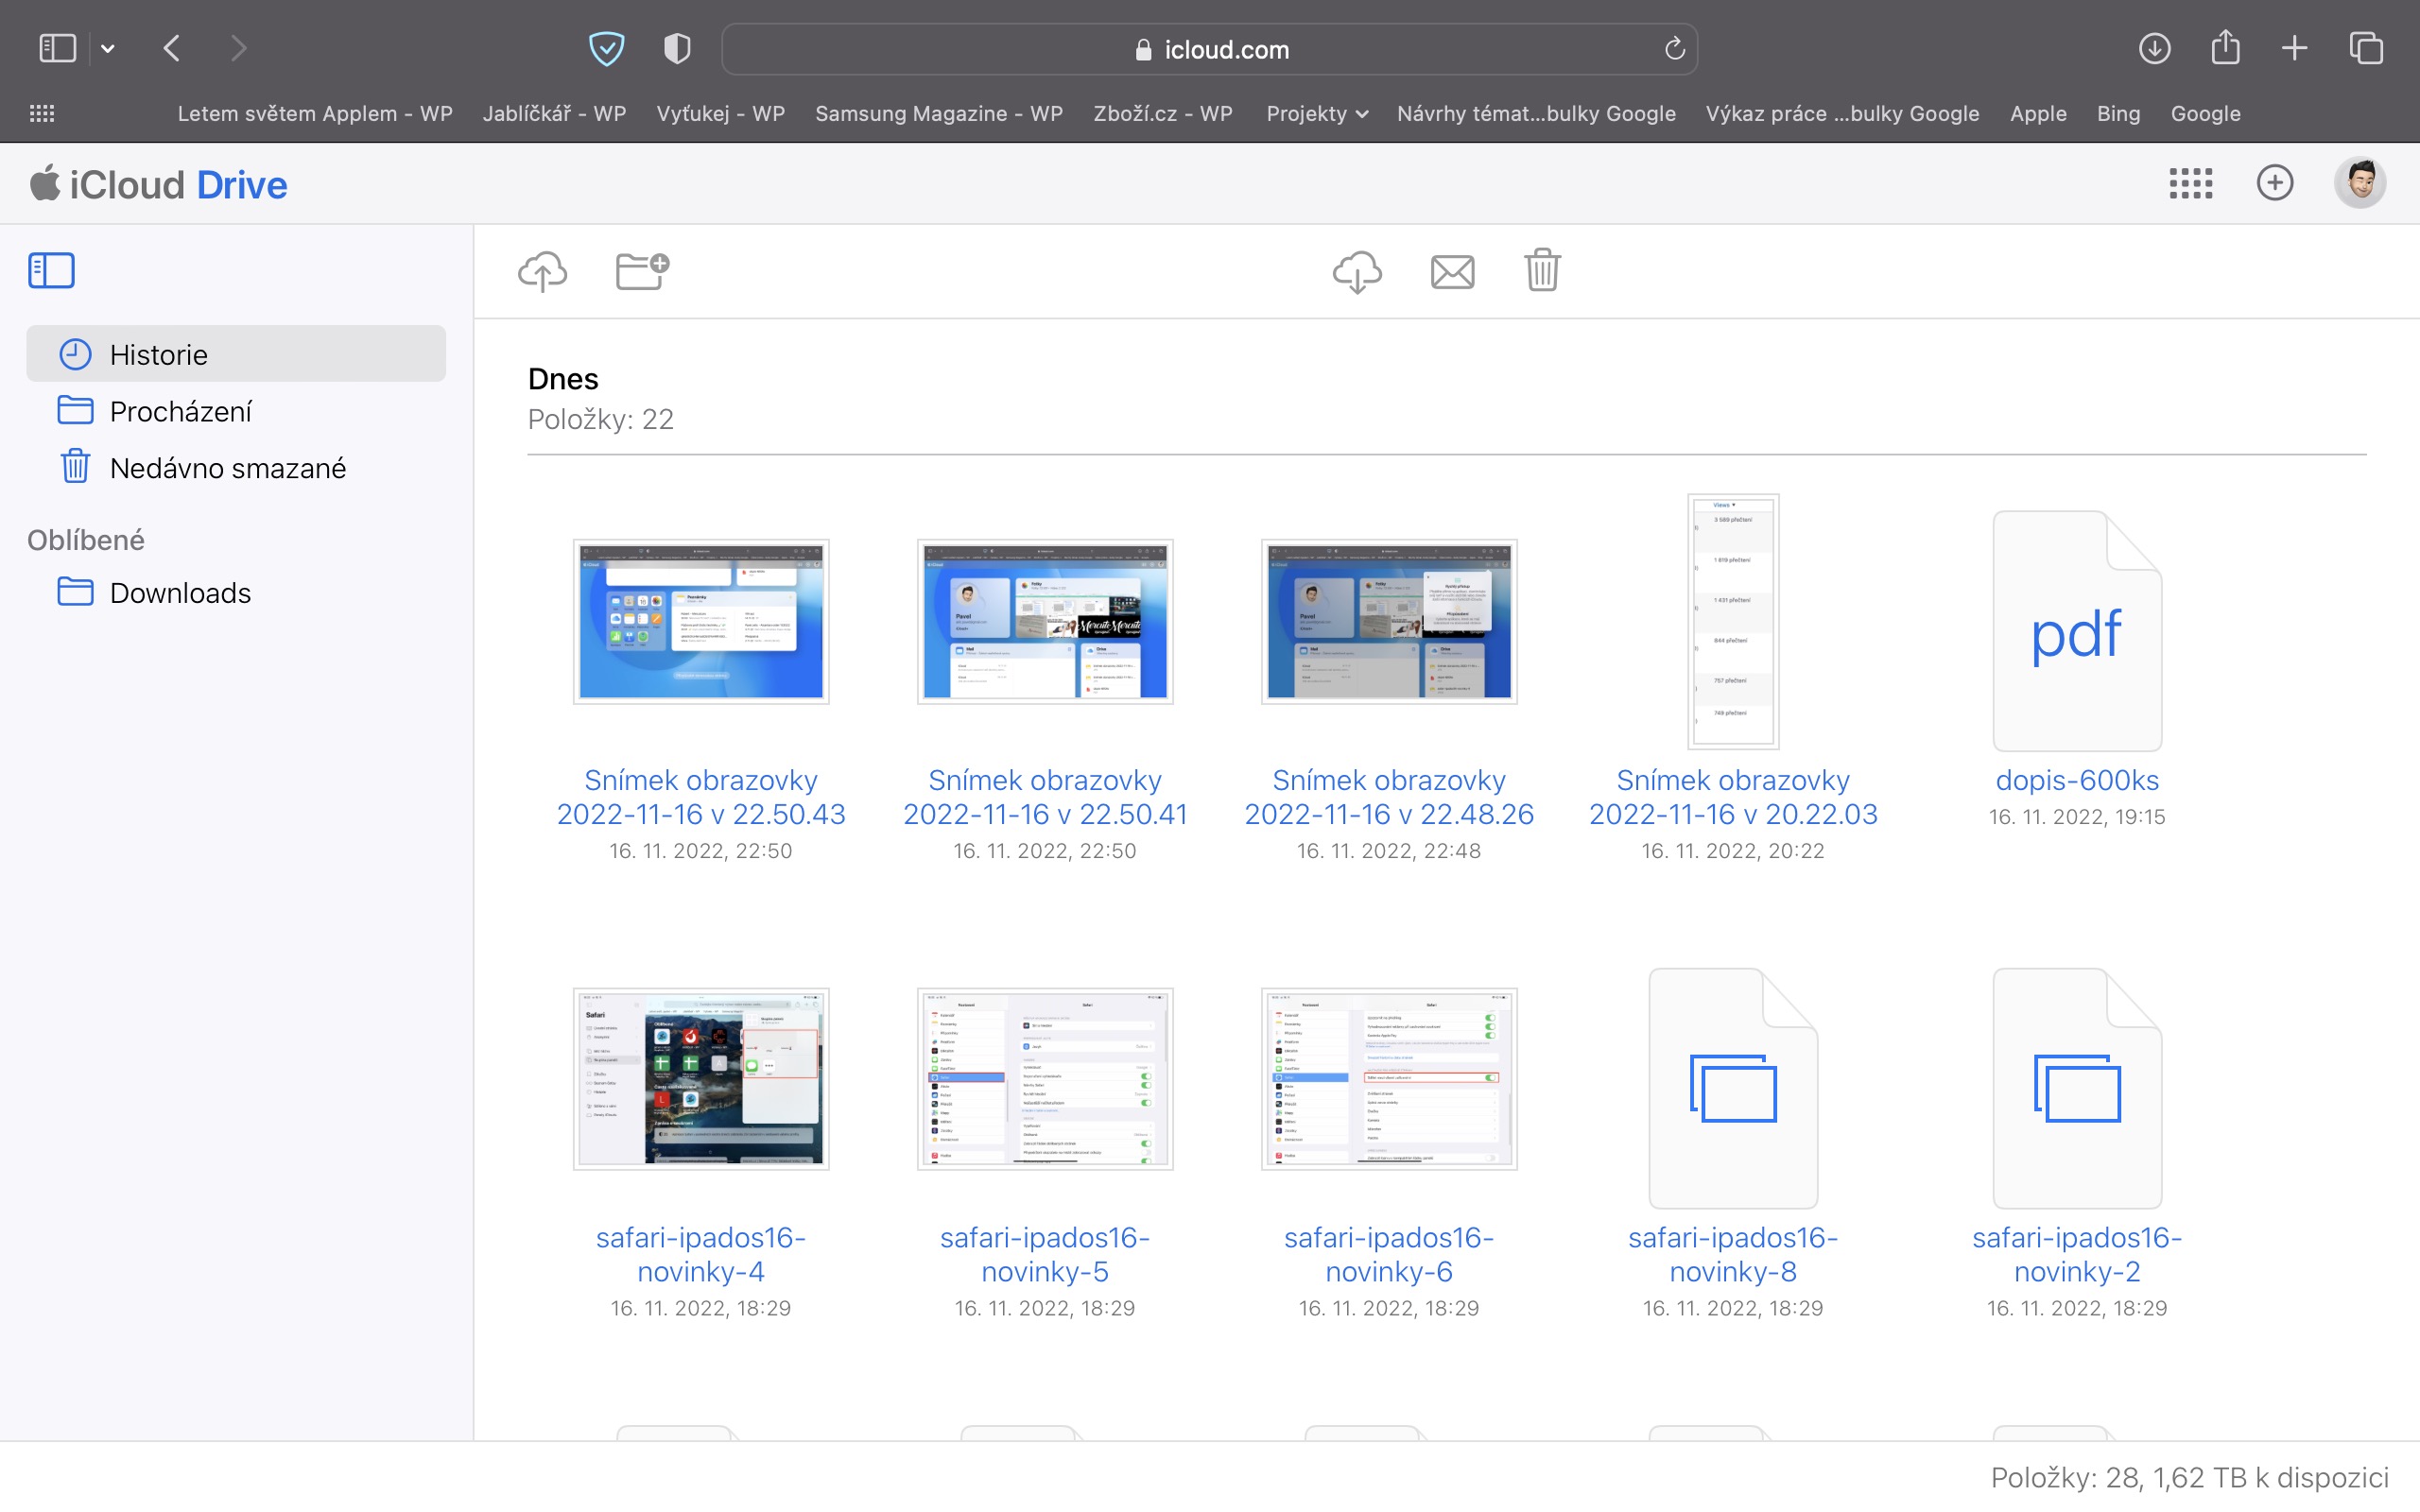
Task: Select Procházení in the sidebar
Action: [180, 411]
